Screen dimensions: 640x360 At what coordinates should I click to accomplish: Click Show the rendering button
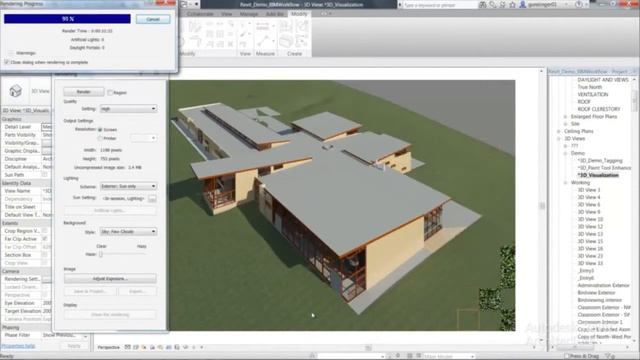click(110, 315)
